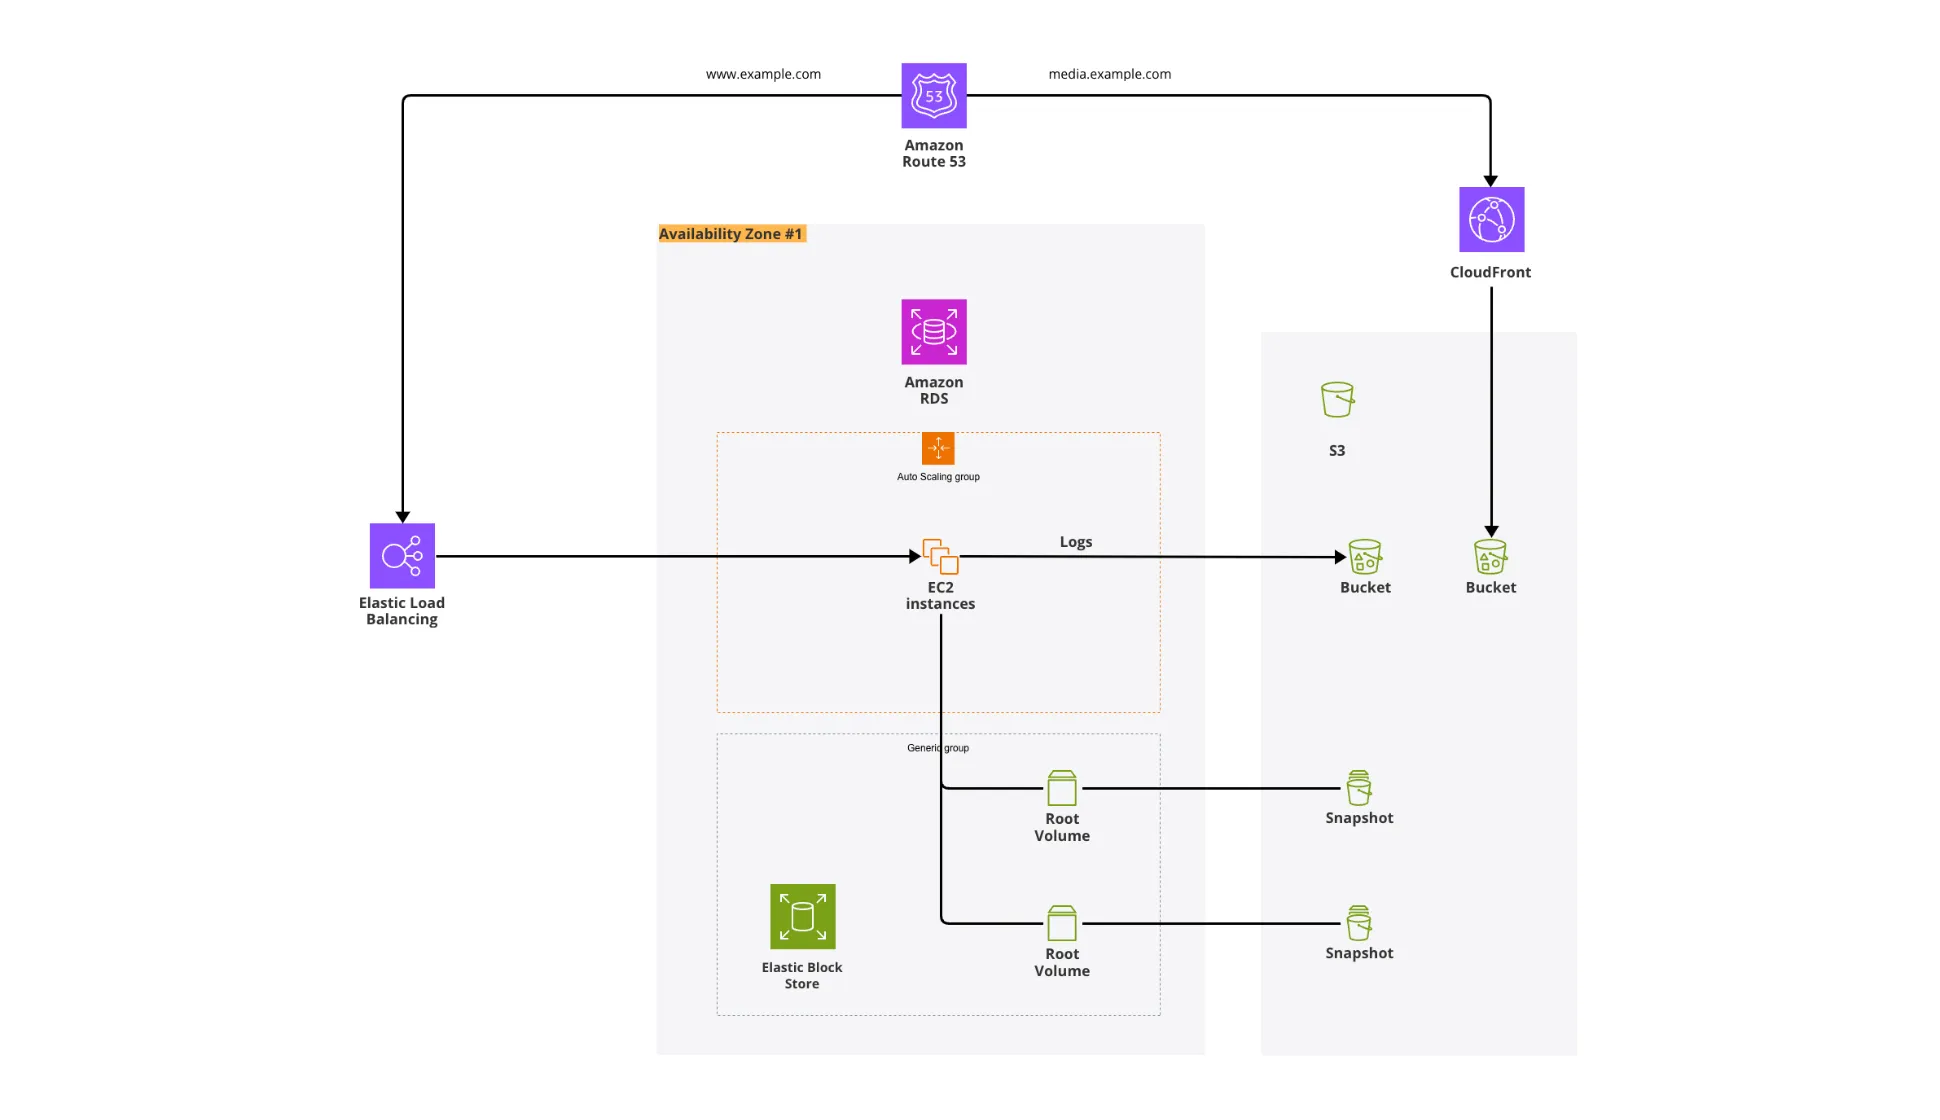Select the EC2 instances icon

[x=940, y=557]
